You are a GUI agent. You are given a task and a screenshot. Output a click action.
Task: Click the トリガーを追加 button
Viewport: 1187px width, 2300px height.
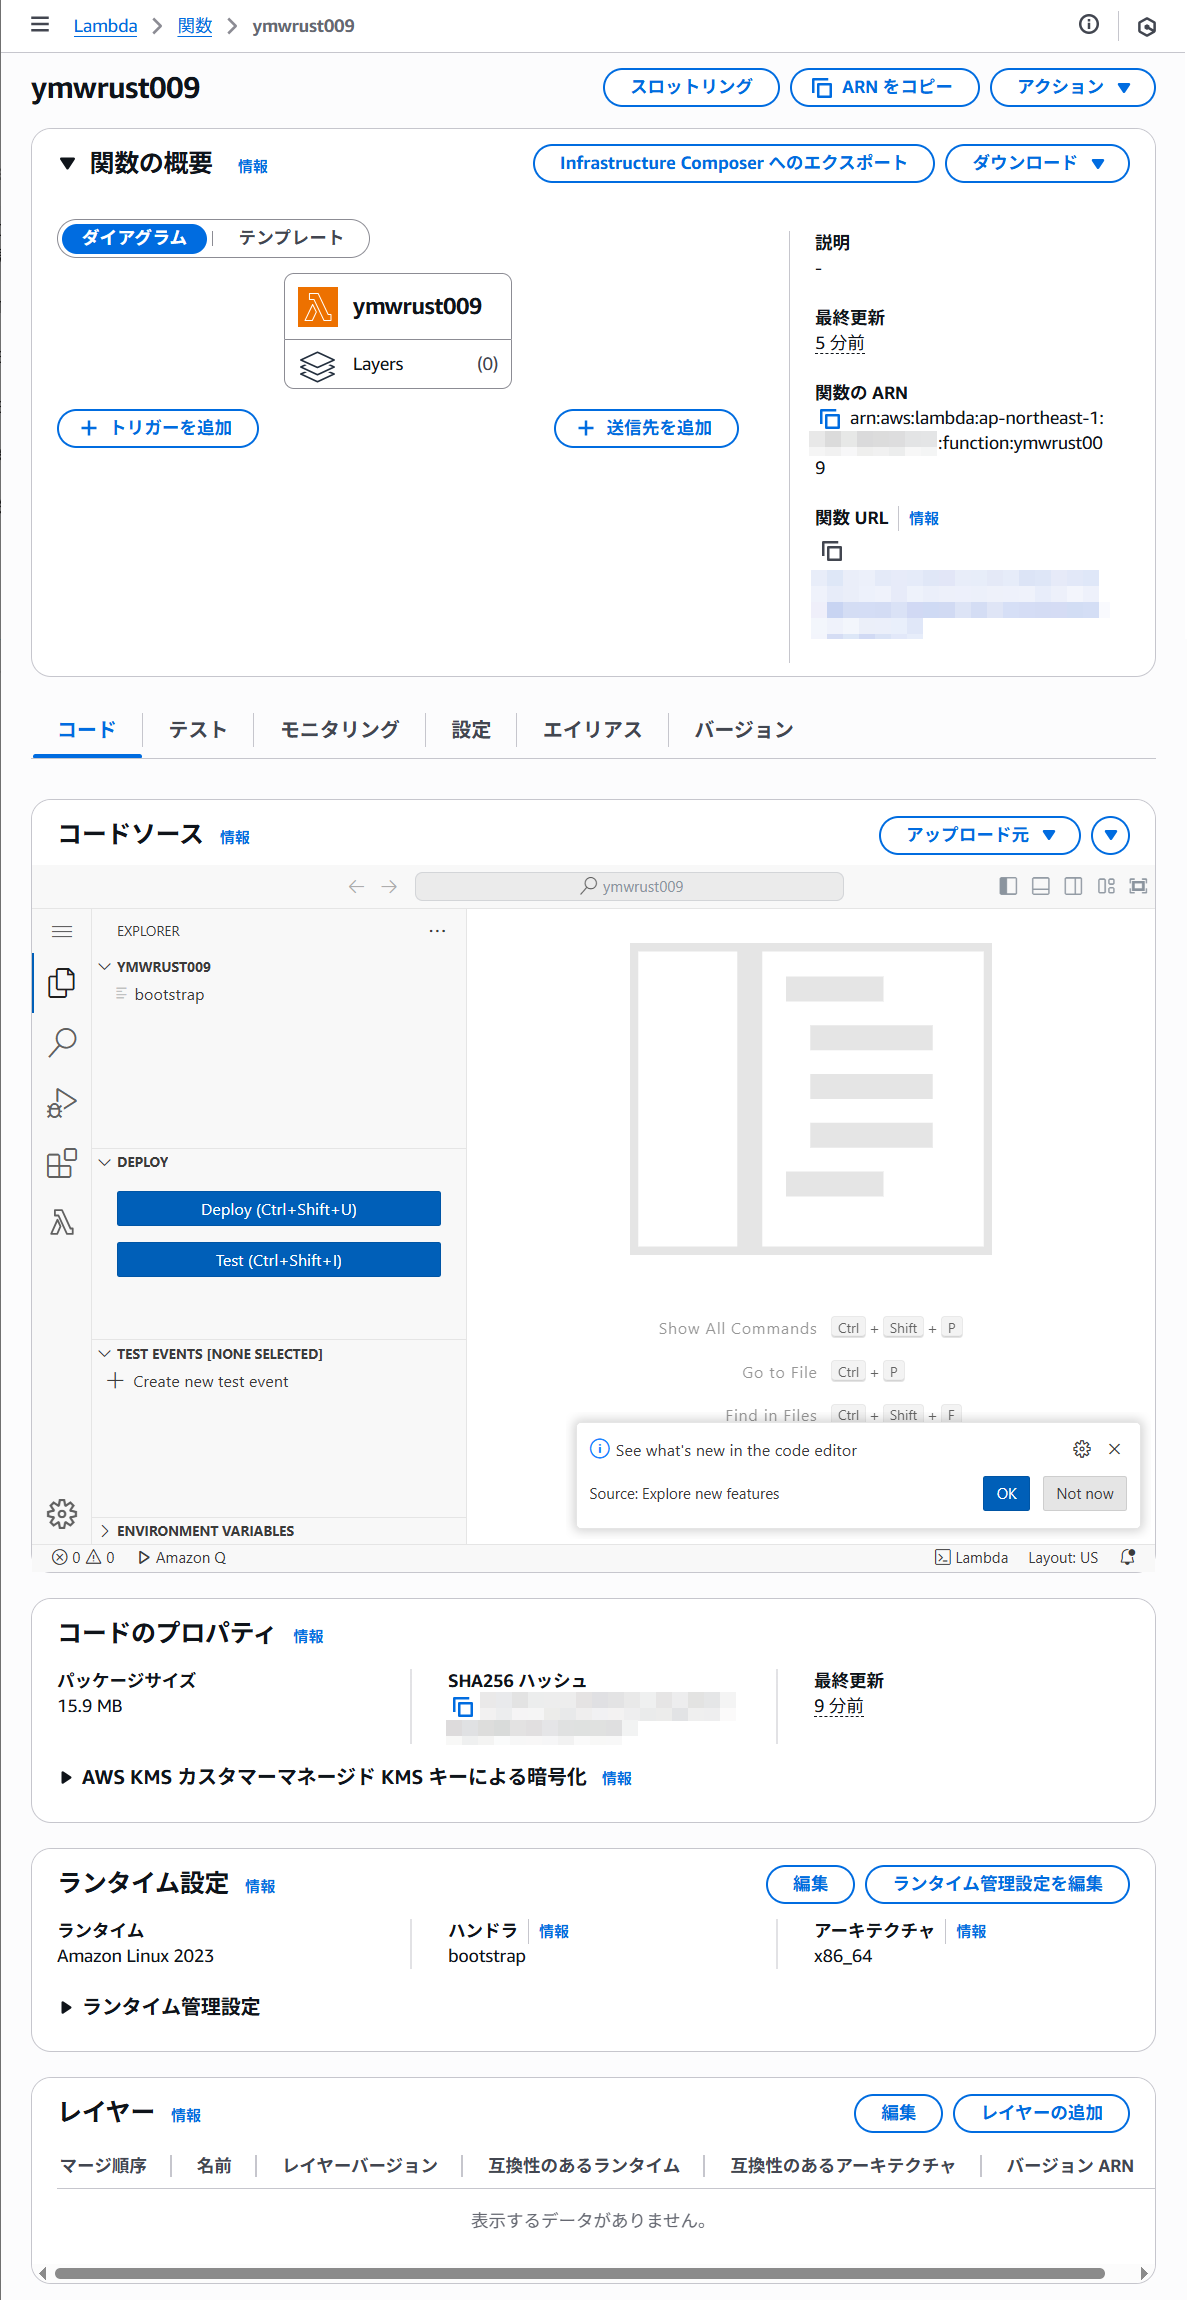[158, 428]
